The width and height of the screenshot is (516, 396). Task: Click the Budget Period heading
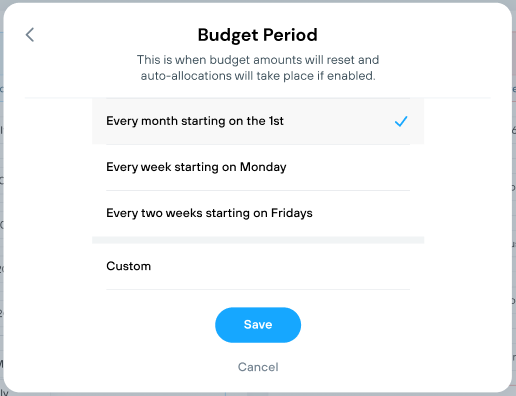258,35
